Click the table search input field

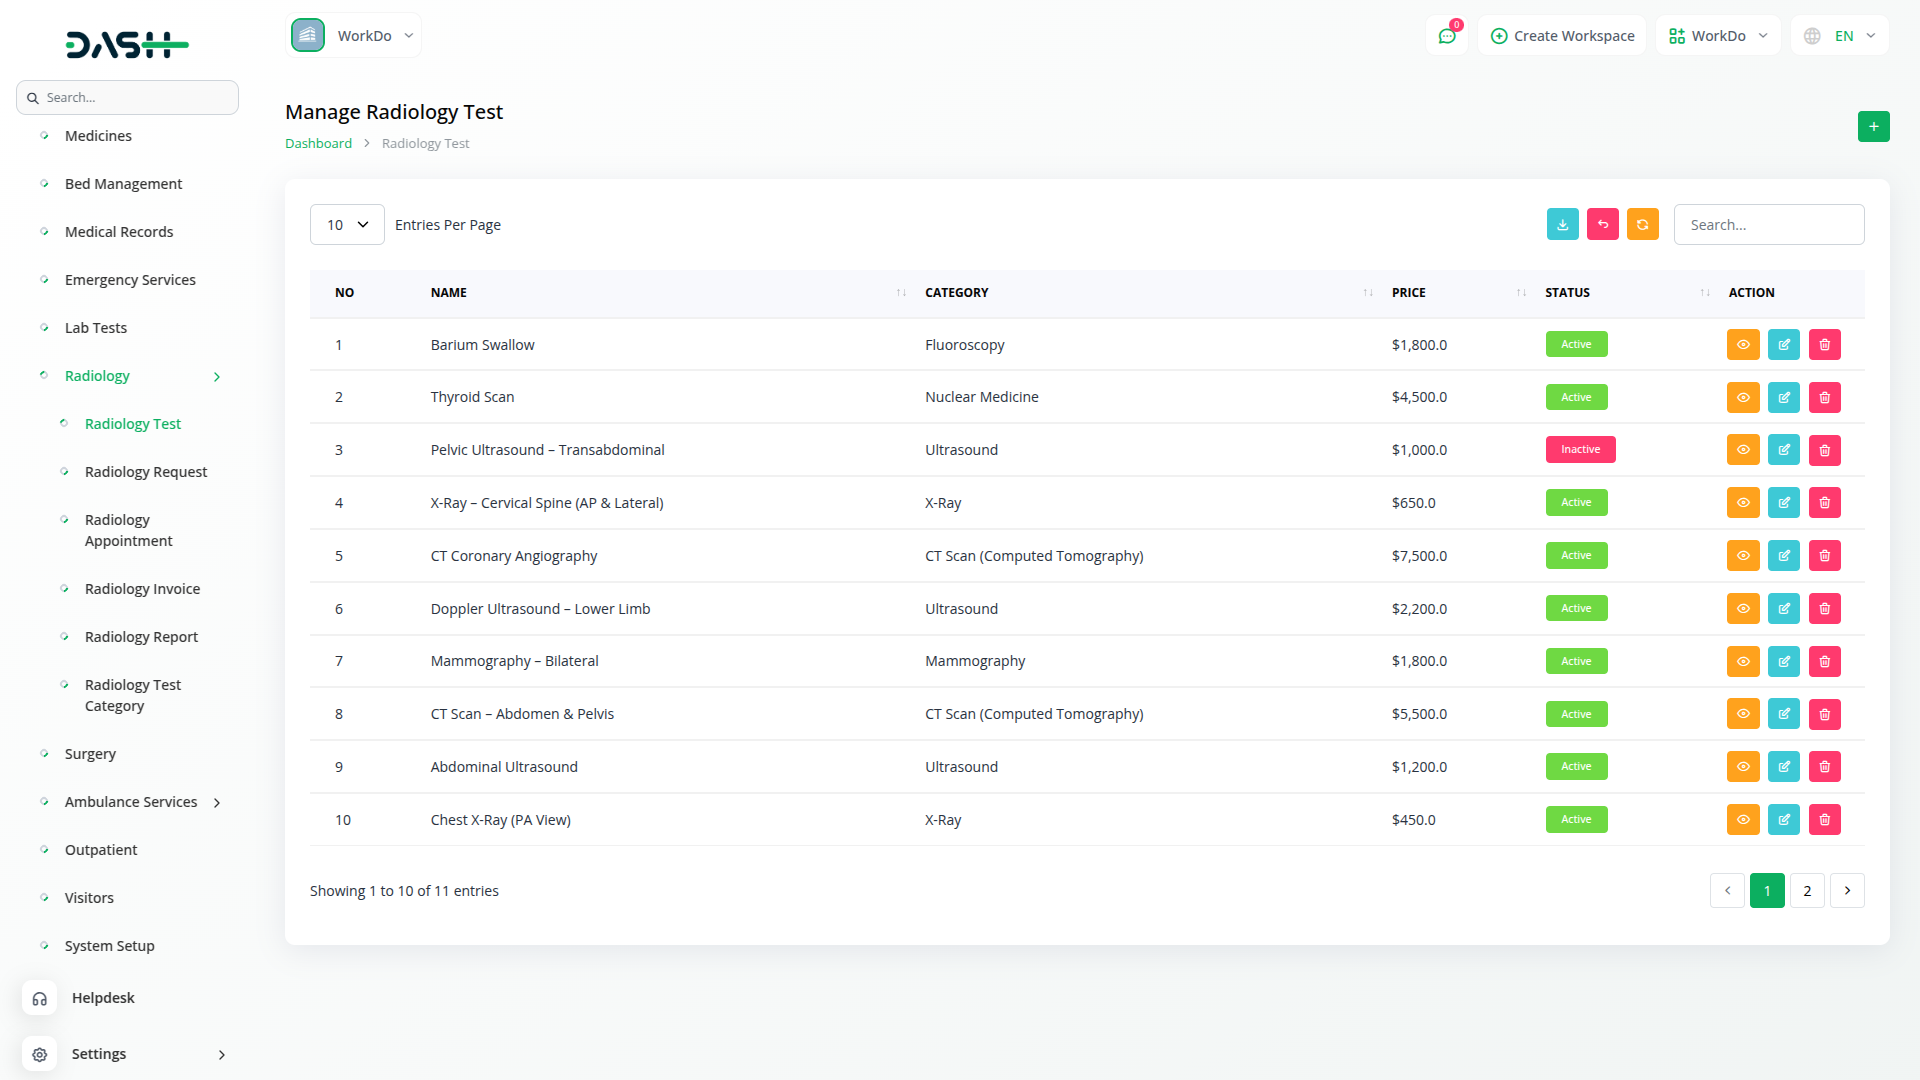point(1768,225)
